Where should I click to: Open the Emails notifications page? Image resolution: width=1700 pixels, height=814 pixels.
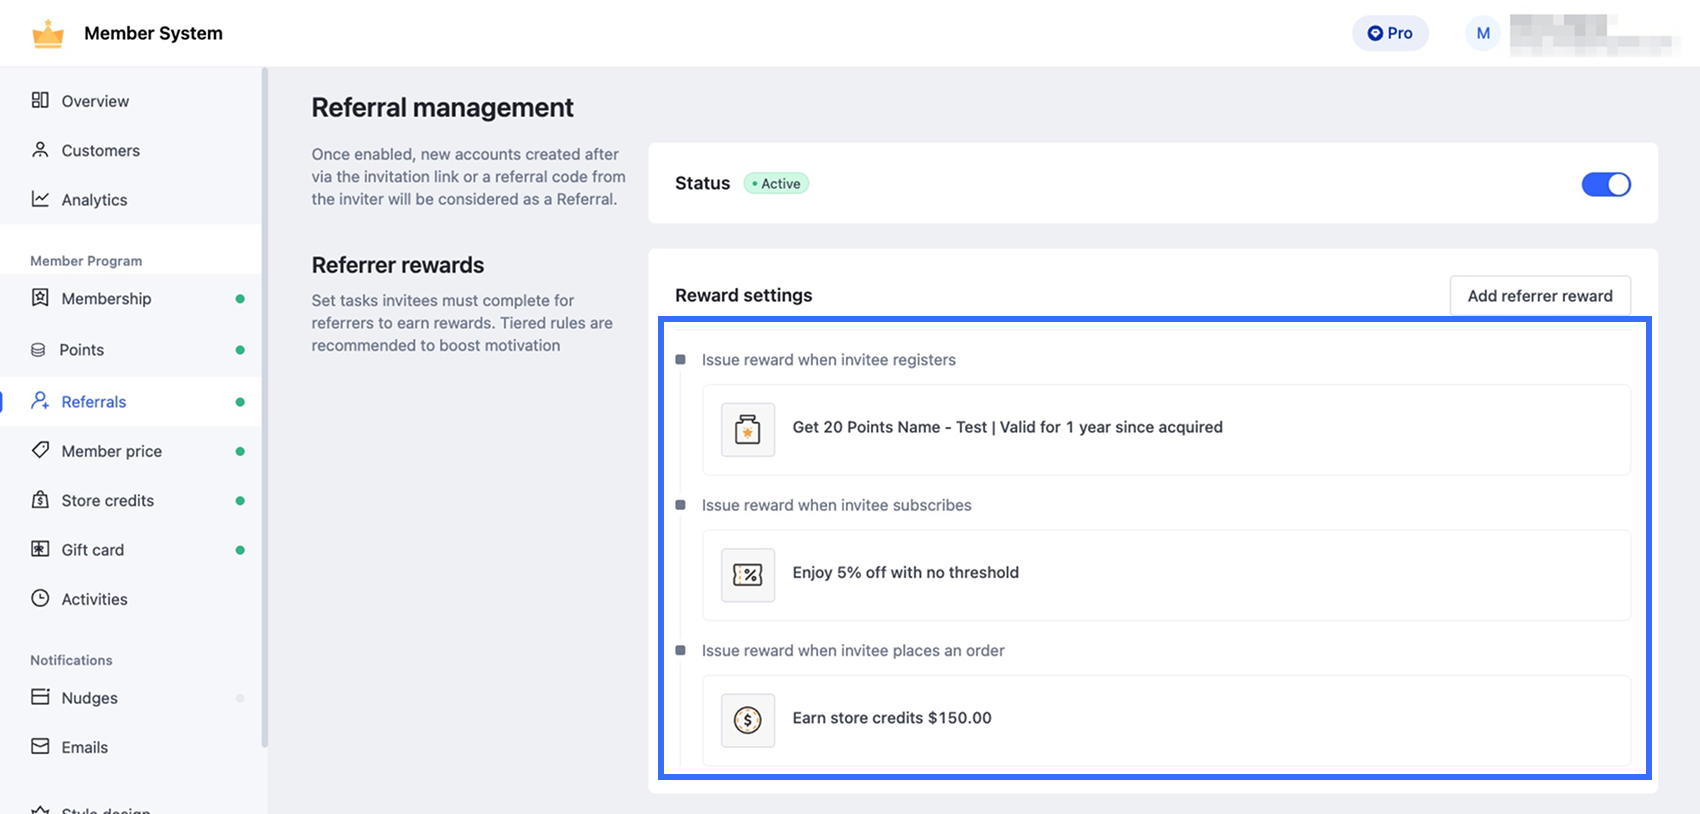point(85,747)
